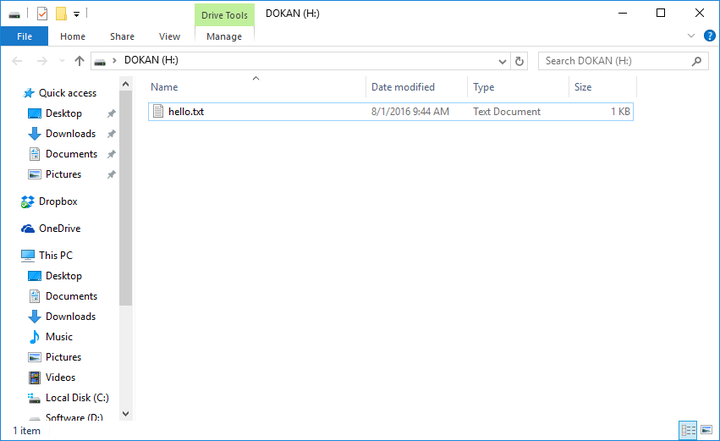Image resolution: width=720 pixels, height=441 pixels.
Task: Expand the address bar breadcrumb chevron
Action: pyautogui.click(x=114, y=61)
